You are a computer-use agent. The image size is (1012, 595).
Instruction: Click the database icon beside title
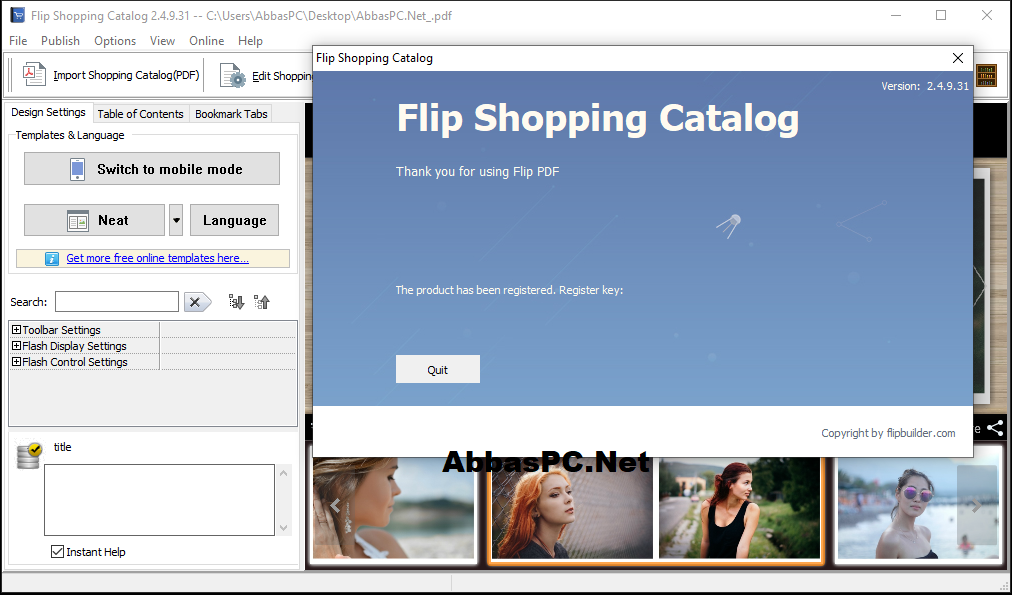click(x=29, y=455)
